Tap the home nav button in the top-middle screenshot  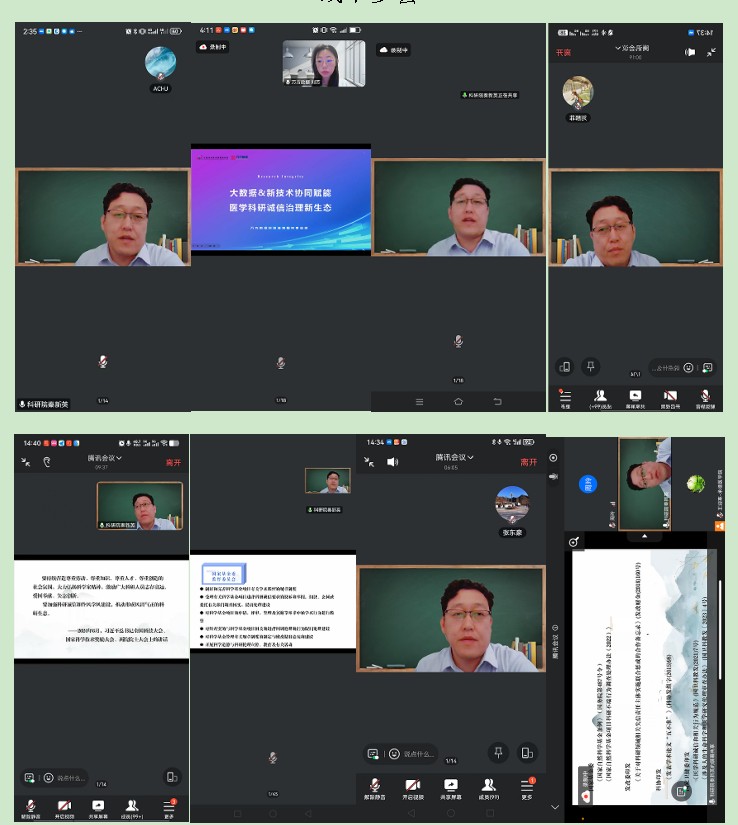coord(458,402)
